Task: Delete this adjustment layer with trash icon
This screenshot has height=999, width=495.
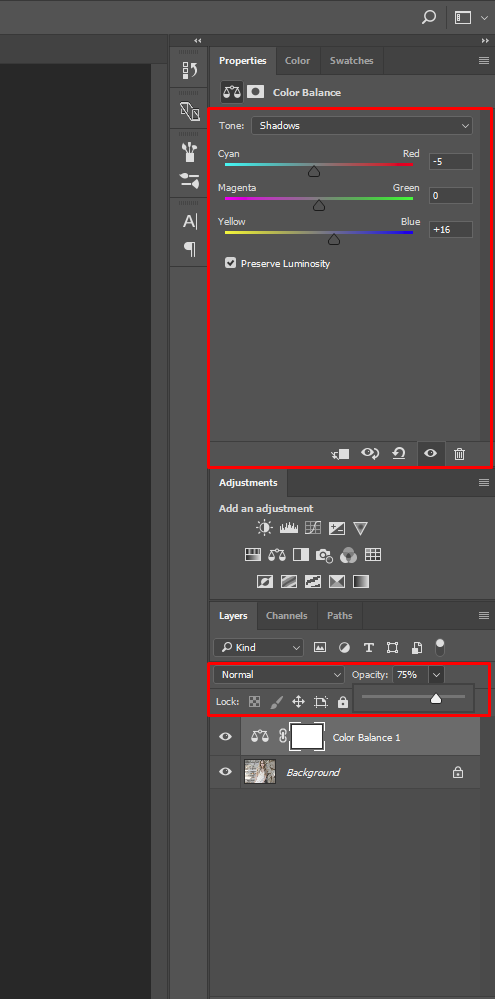Action: tap(459, 454)
